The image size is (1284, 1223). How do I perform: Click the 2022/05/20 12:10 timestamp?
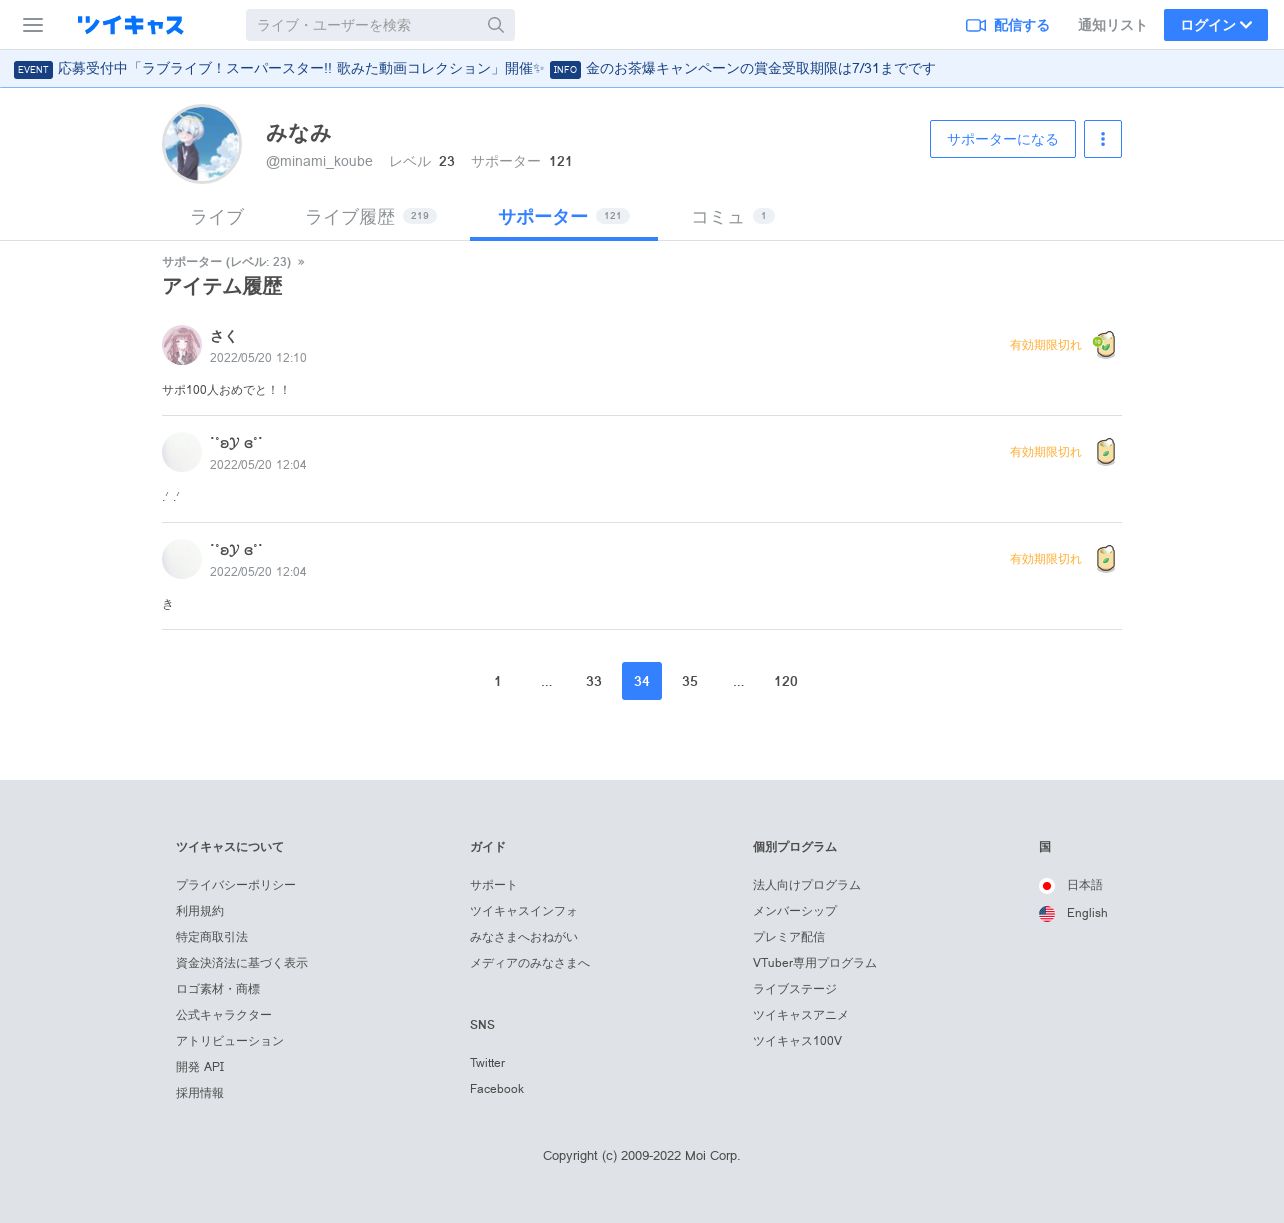coord(258,358)
